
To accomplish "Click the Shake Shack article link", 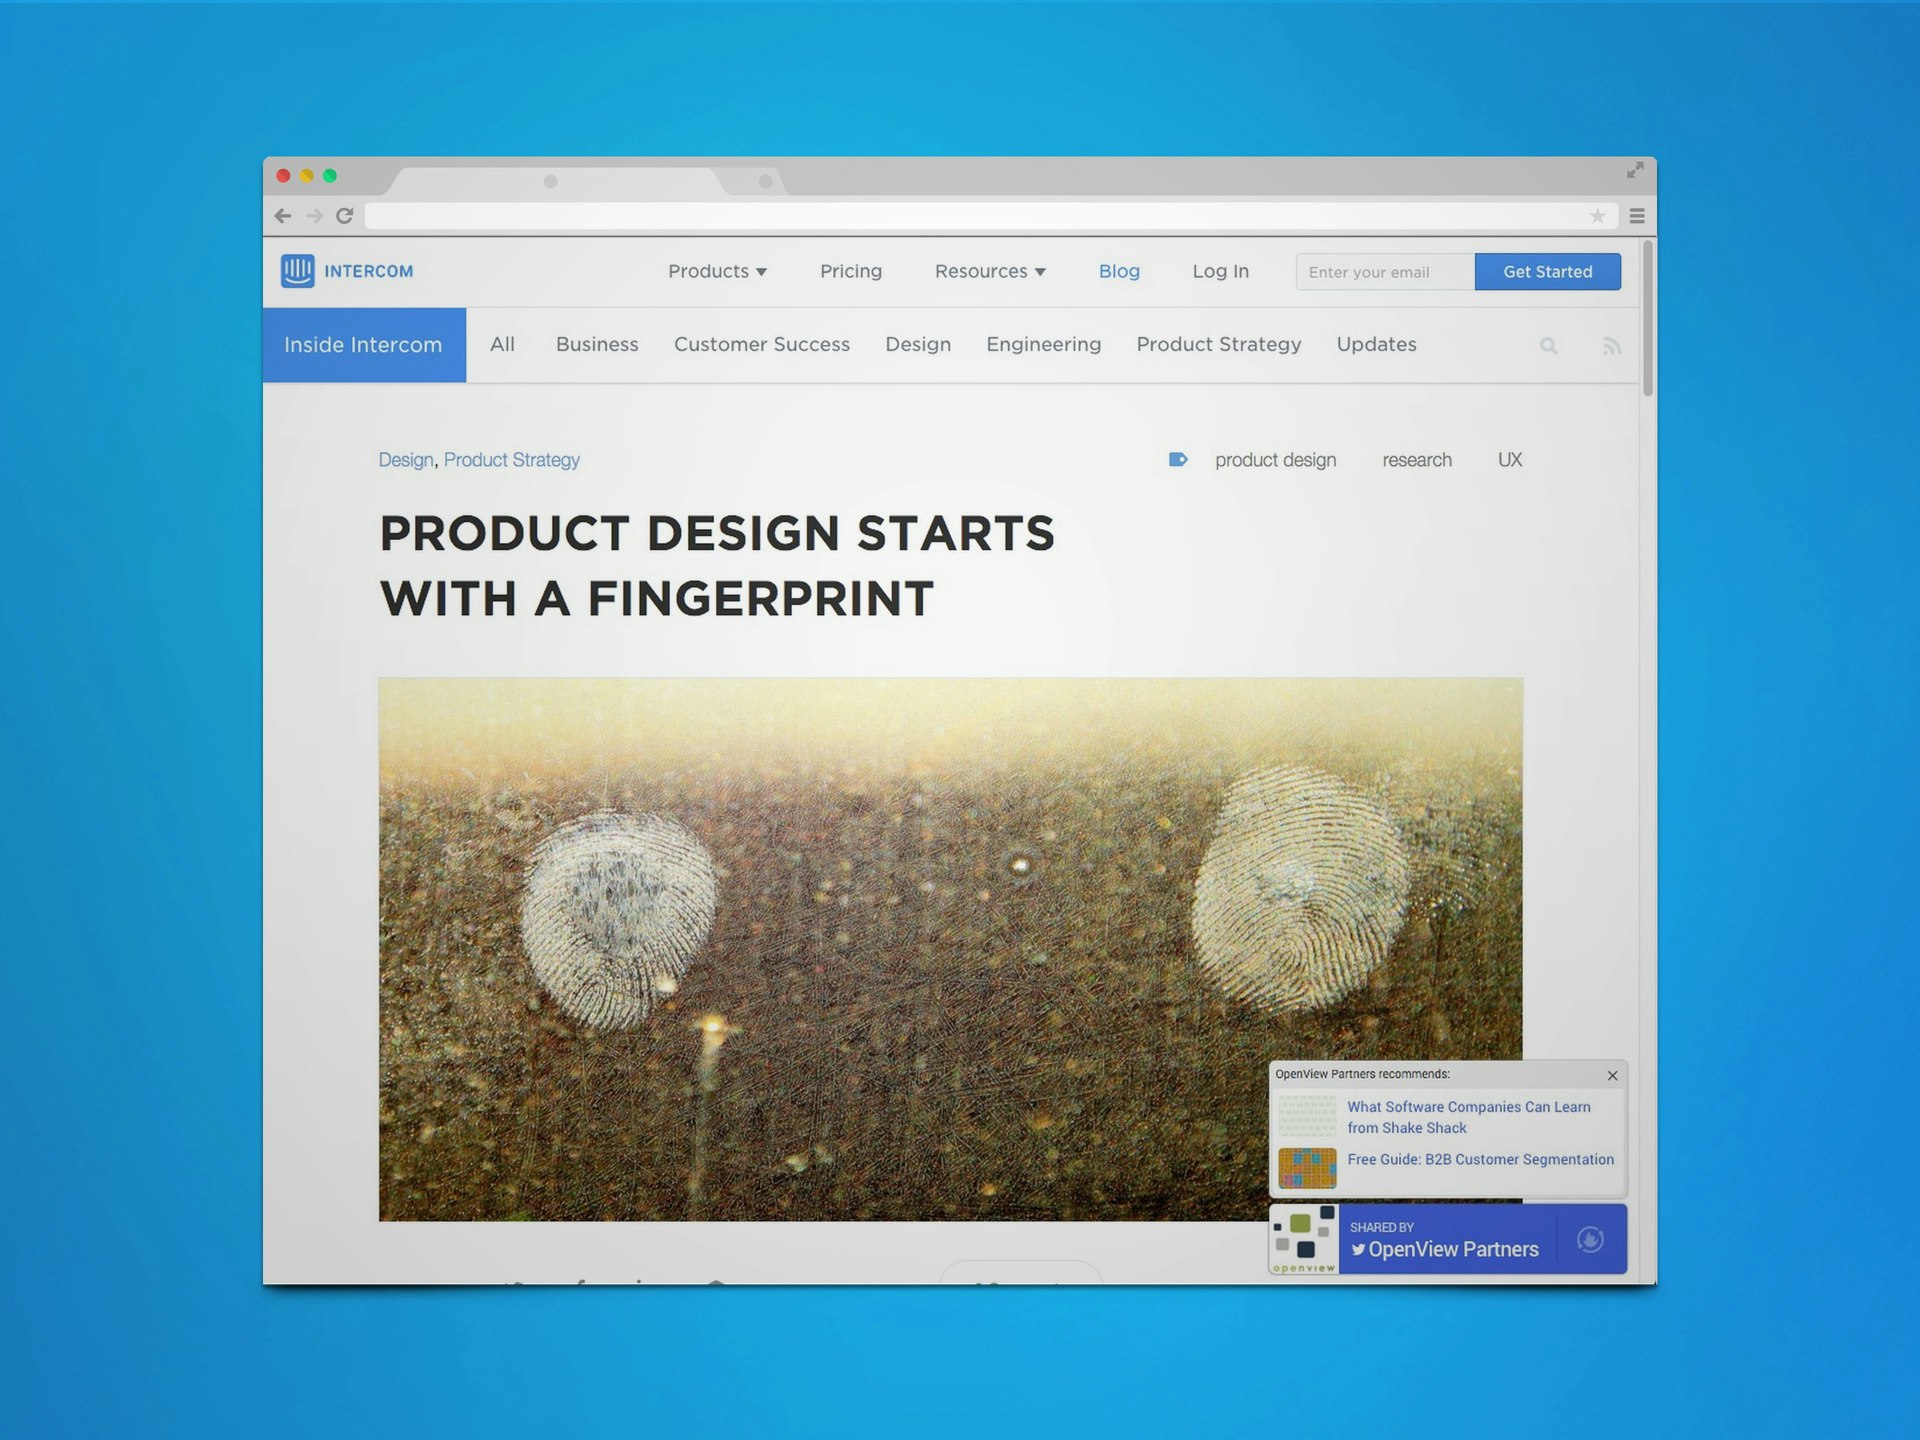I will point(1467,1117).
